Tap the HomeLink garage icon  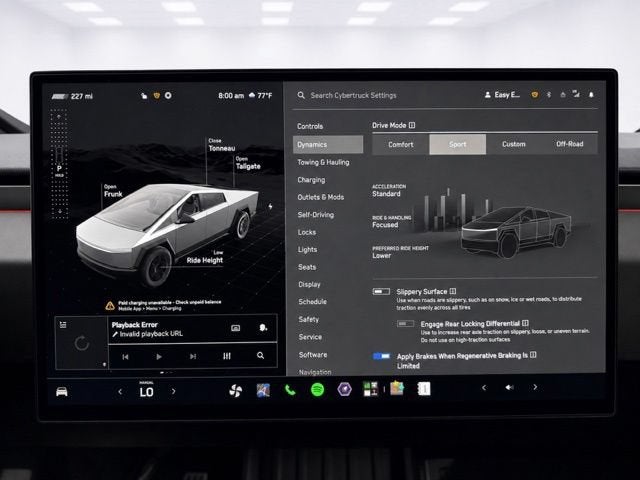563,95
